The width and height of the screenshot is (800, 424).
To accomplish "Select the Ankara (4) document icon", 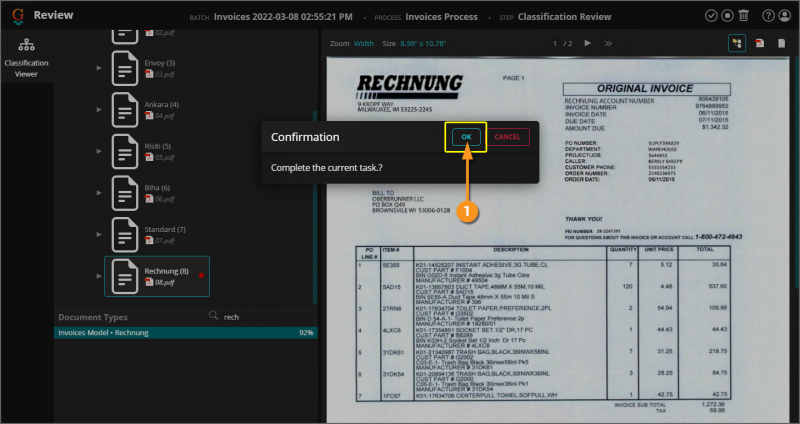I will [125, 110].
